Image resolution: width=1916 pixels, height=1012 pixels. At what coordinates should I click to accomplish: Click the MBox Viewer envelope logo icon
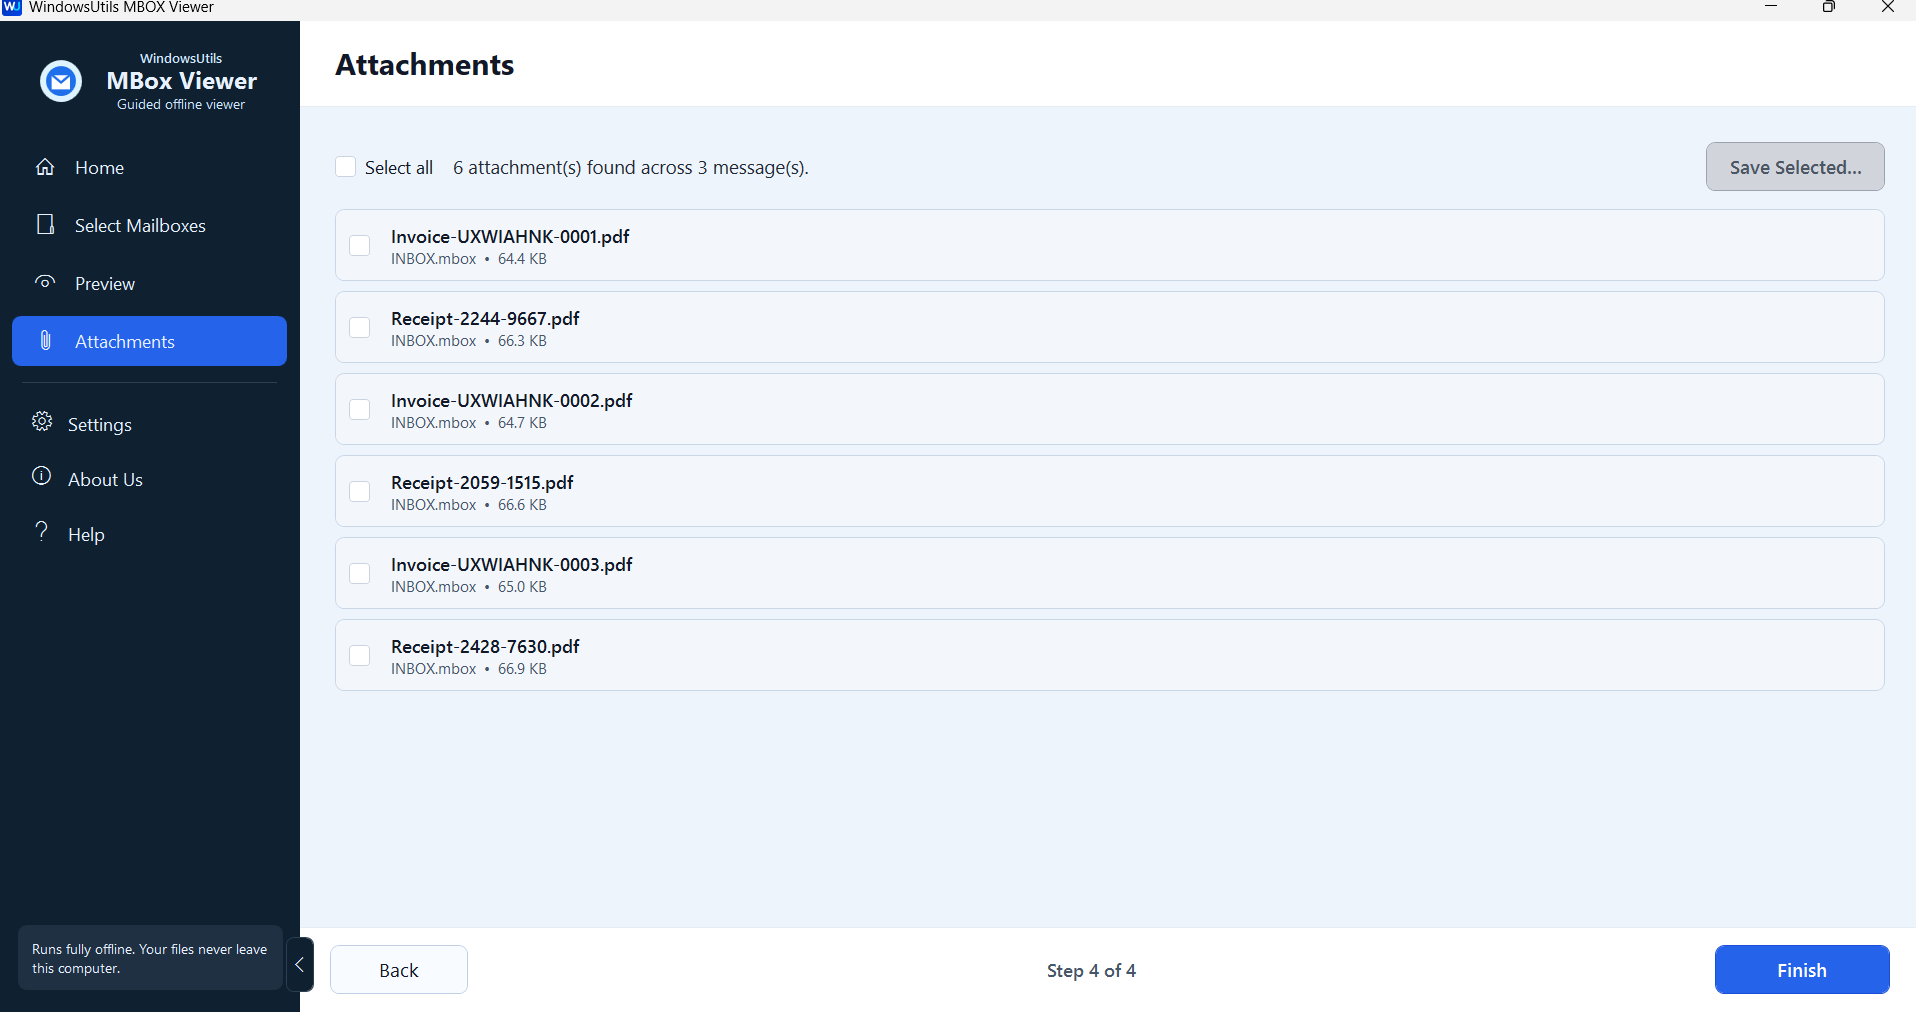(61, 81)
